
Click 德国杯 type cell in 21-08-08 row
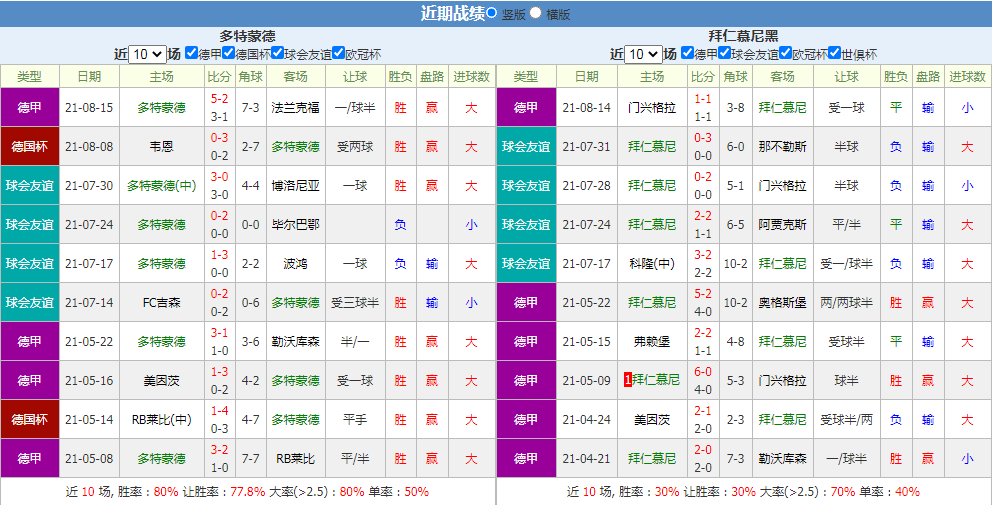point(30,146)
